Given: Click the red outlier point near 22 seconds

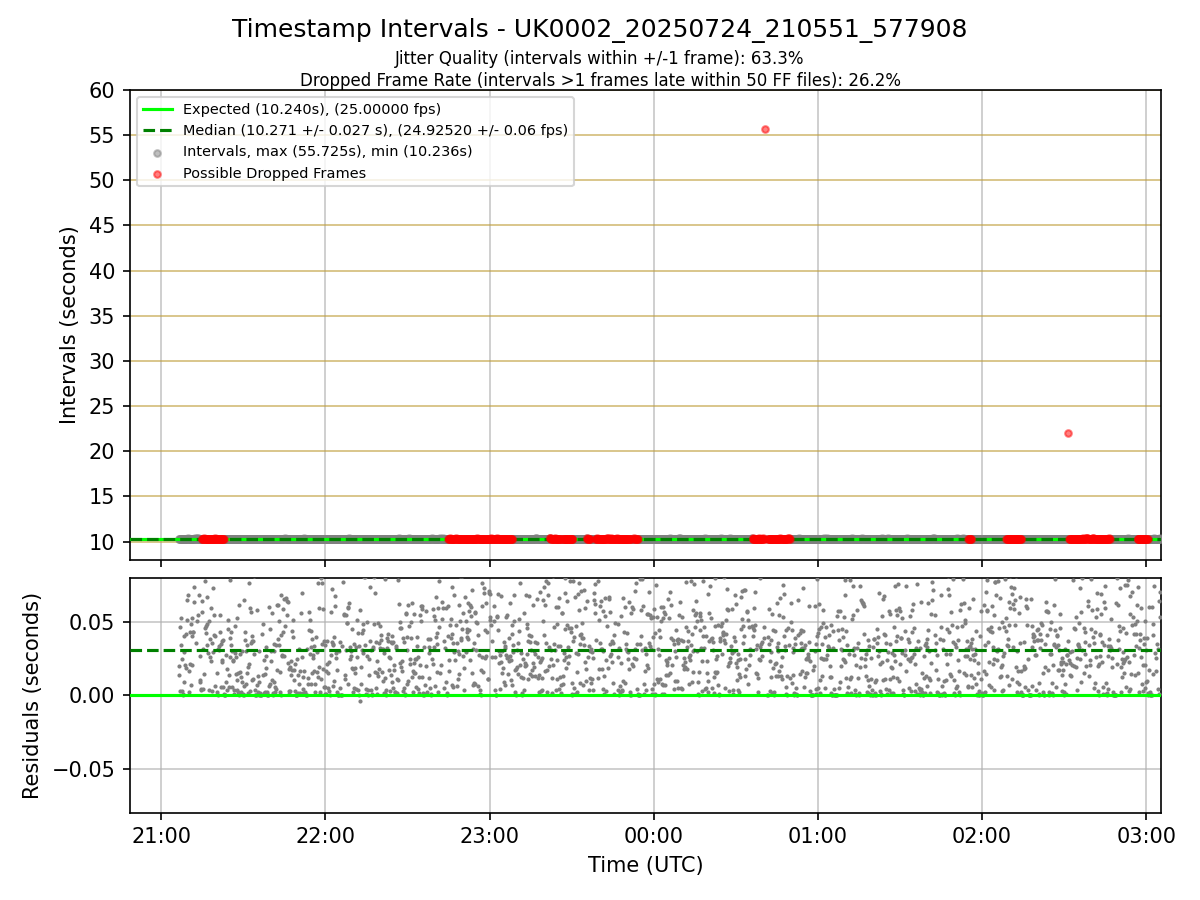Looking at the screenshot, I should pos(1068,433).
